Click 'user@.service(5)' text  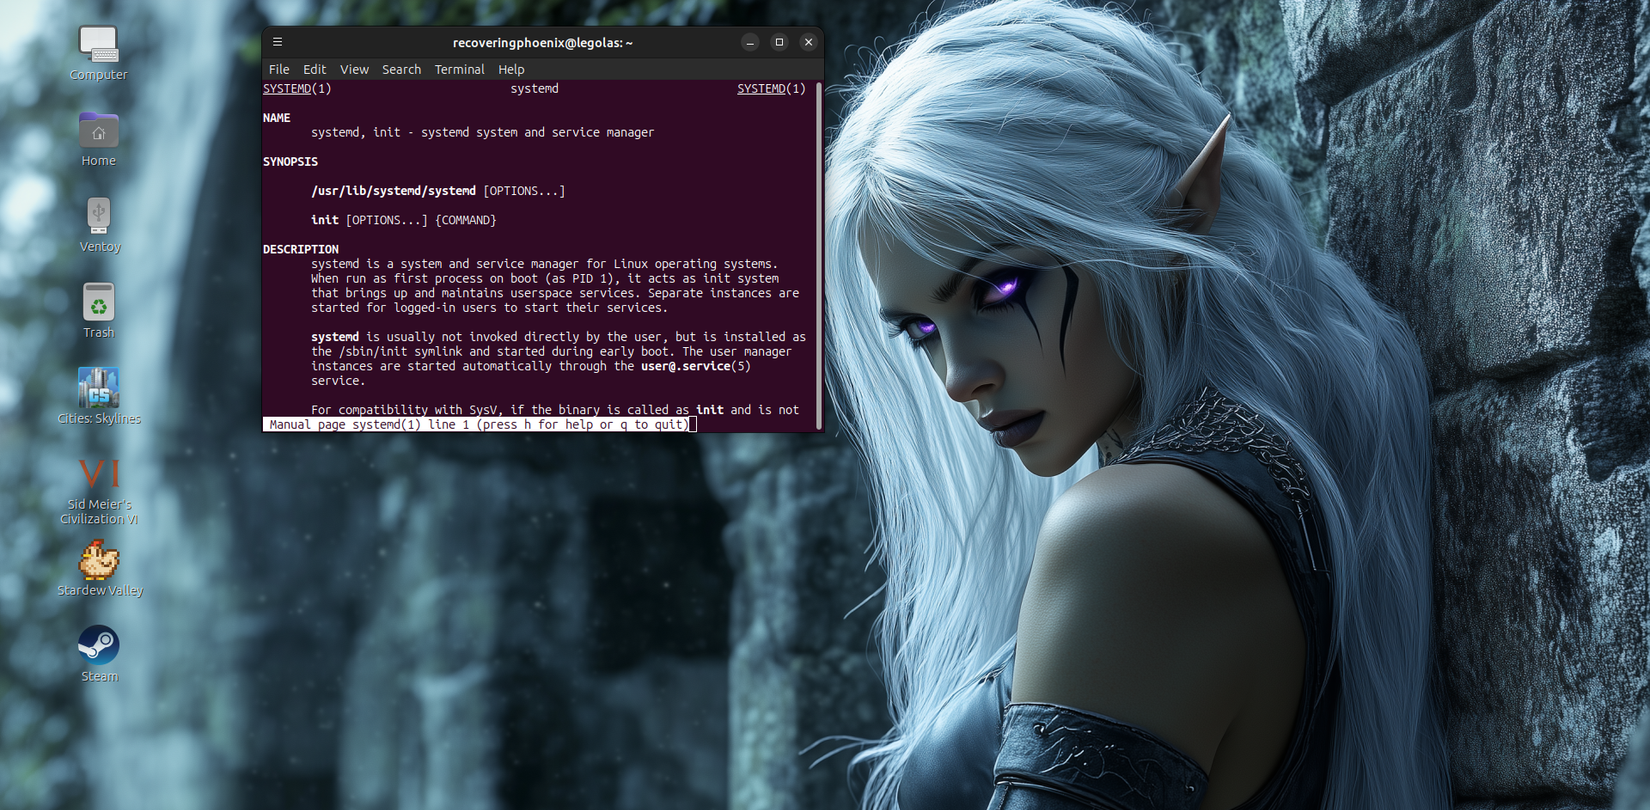tap(696, 366)
